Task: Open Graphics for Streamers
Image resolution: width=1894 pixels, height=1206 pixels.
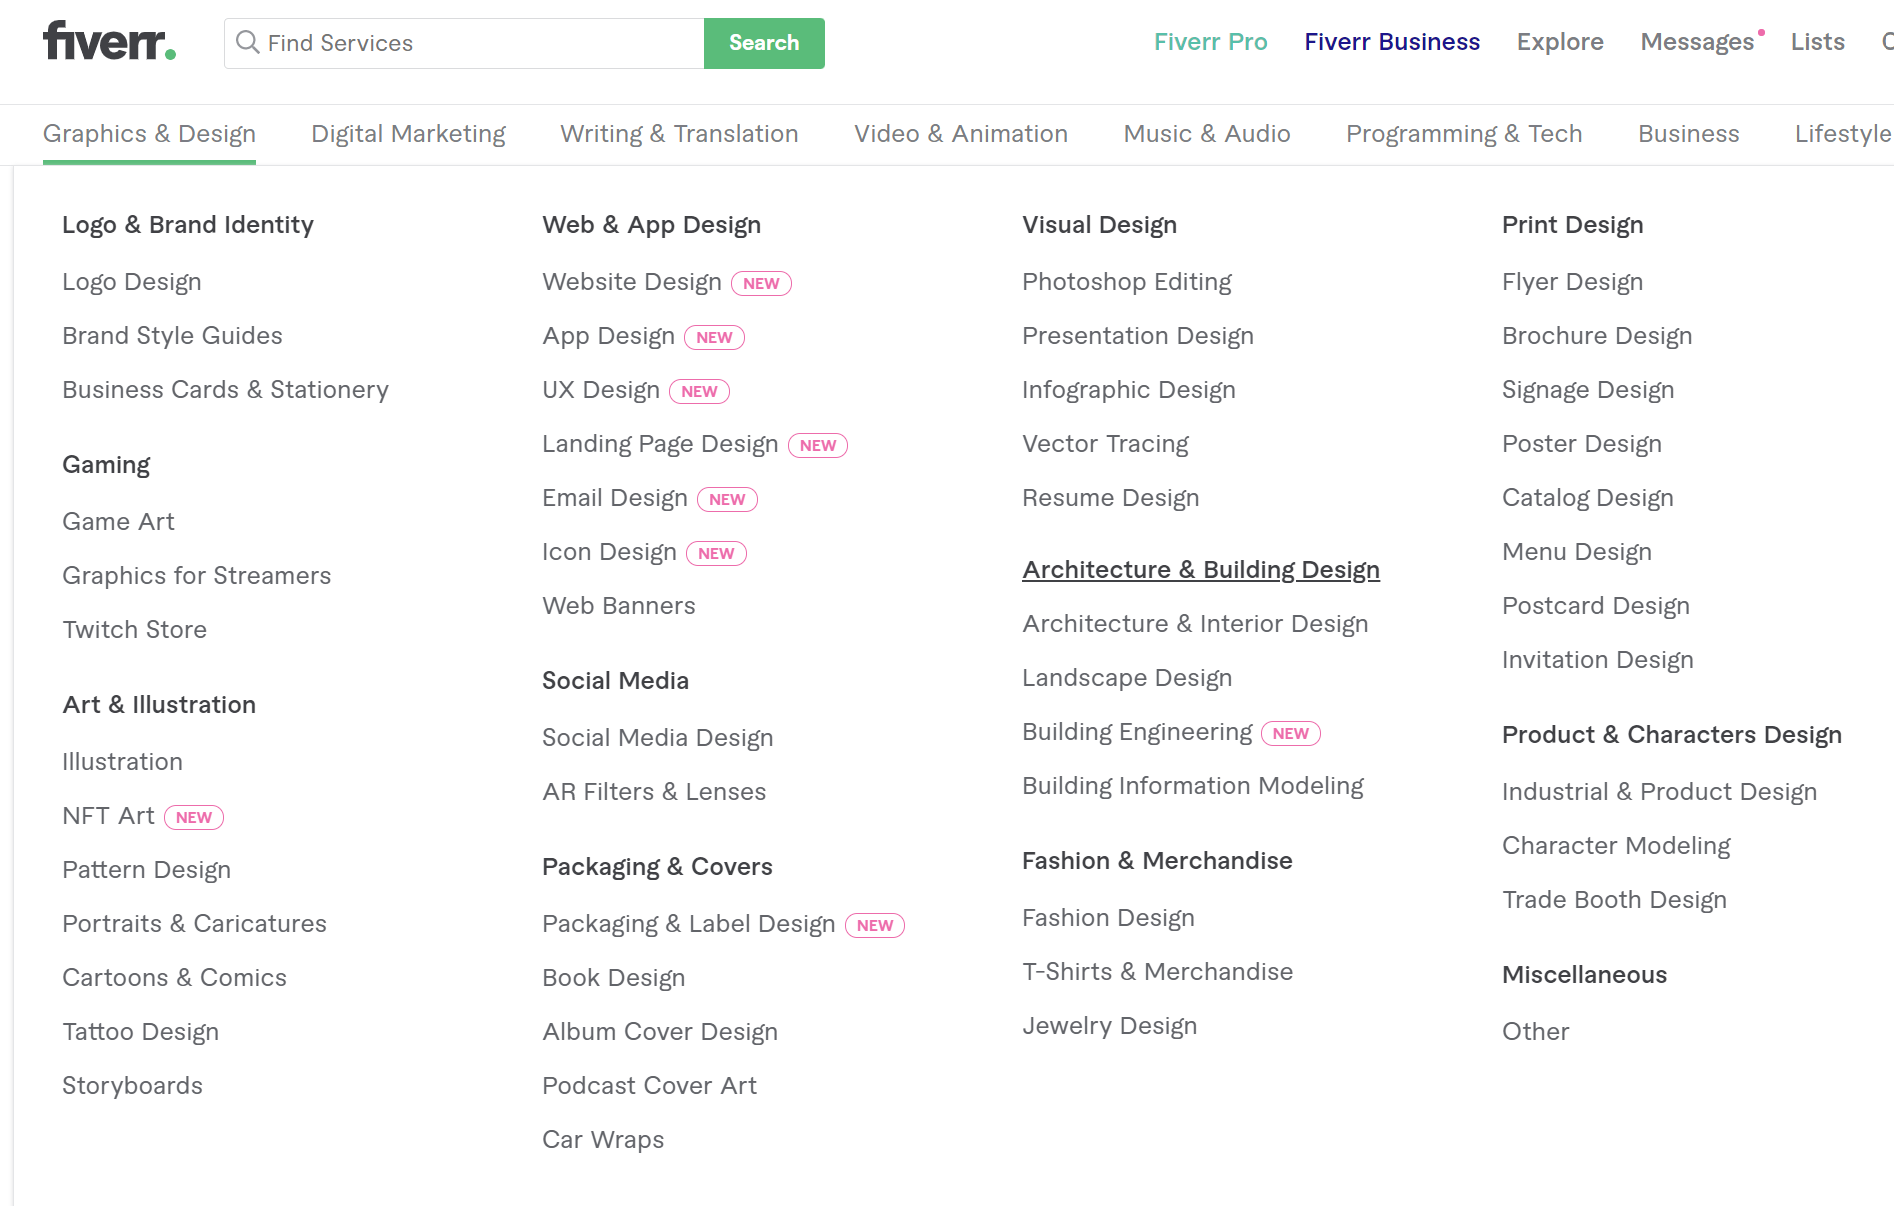Action: point(196,576)
